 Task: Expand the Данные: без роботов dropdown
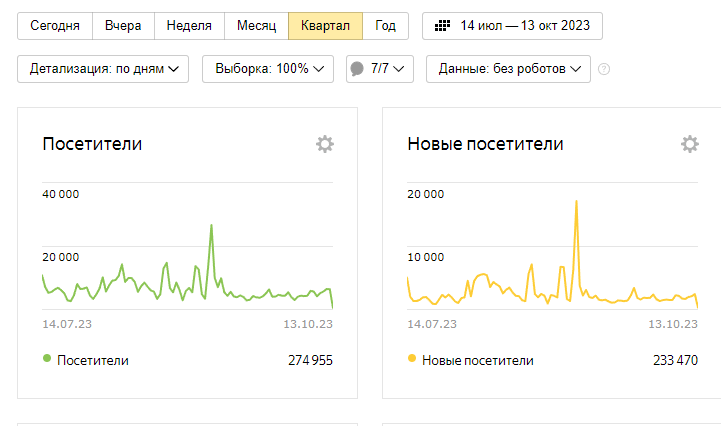tap(508, 69)
